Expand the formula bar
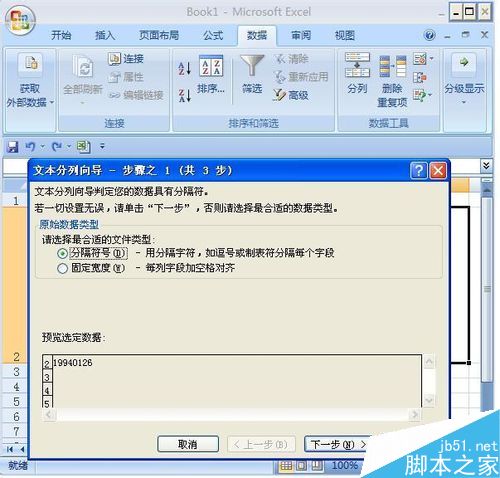 tap(486, 166)
